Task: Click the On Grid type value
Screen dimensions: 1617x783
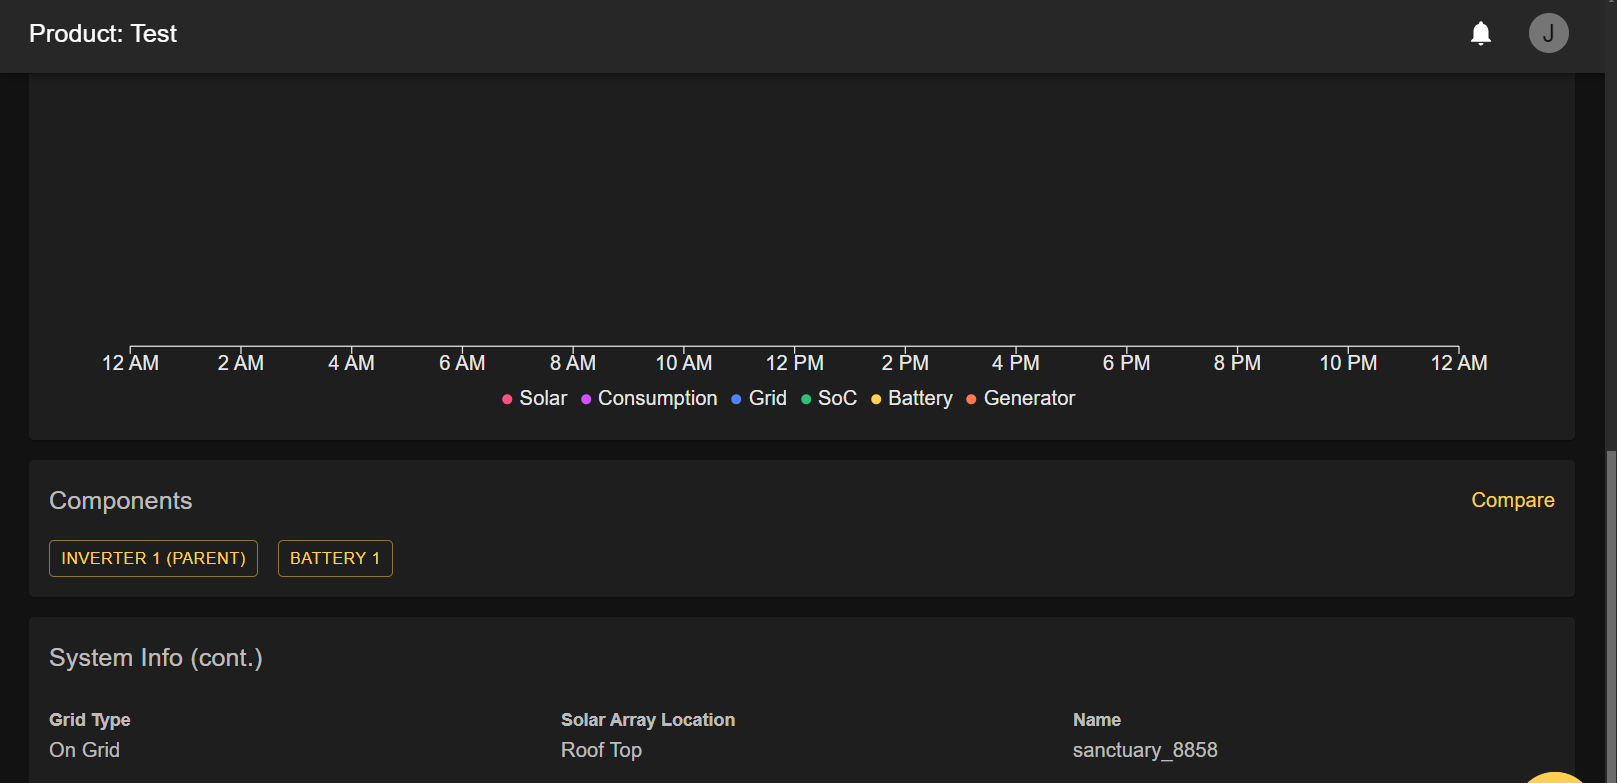Action: click(84, 750)
